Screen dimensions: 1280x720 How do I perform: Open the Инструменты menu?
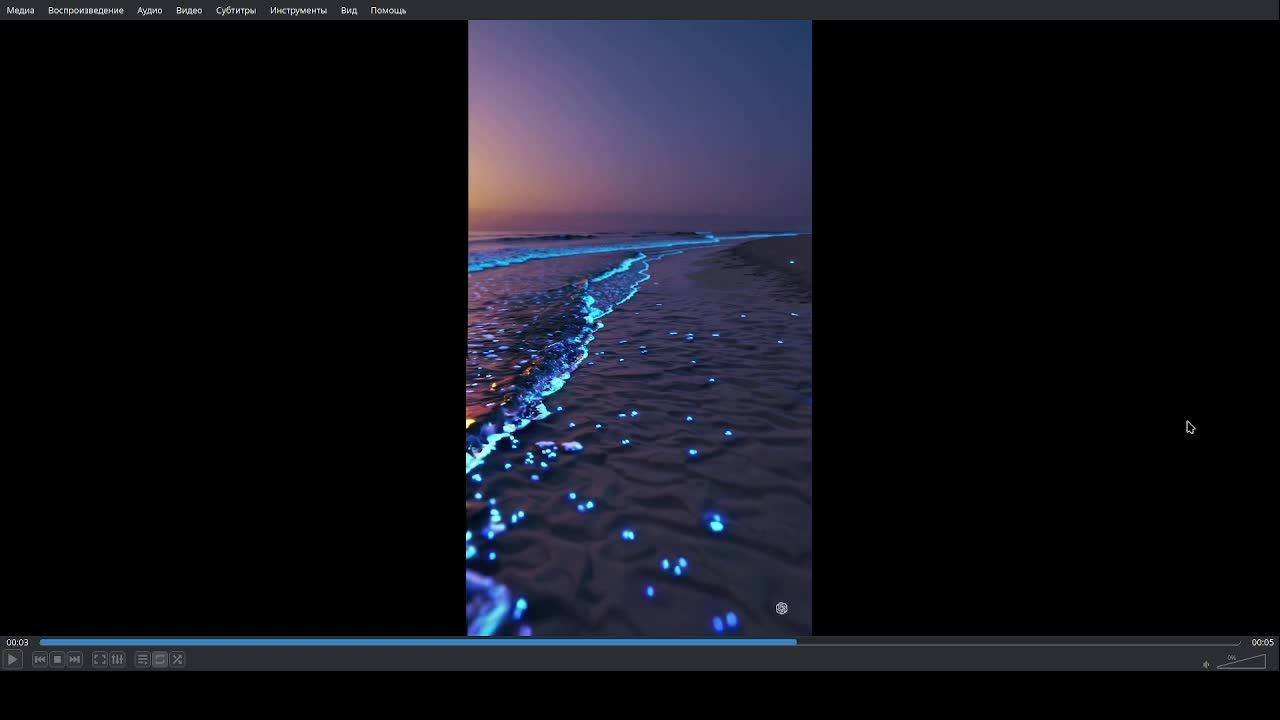pyautogui.click(x=298, y=10)
